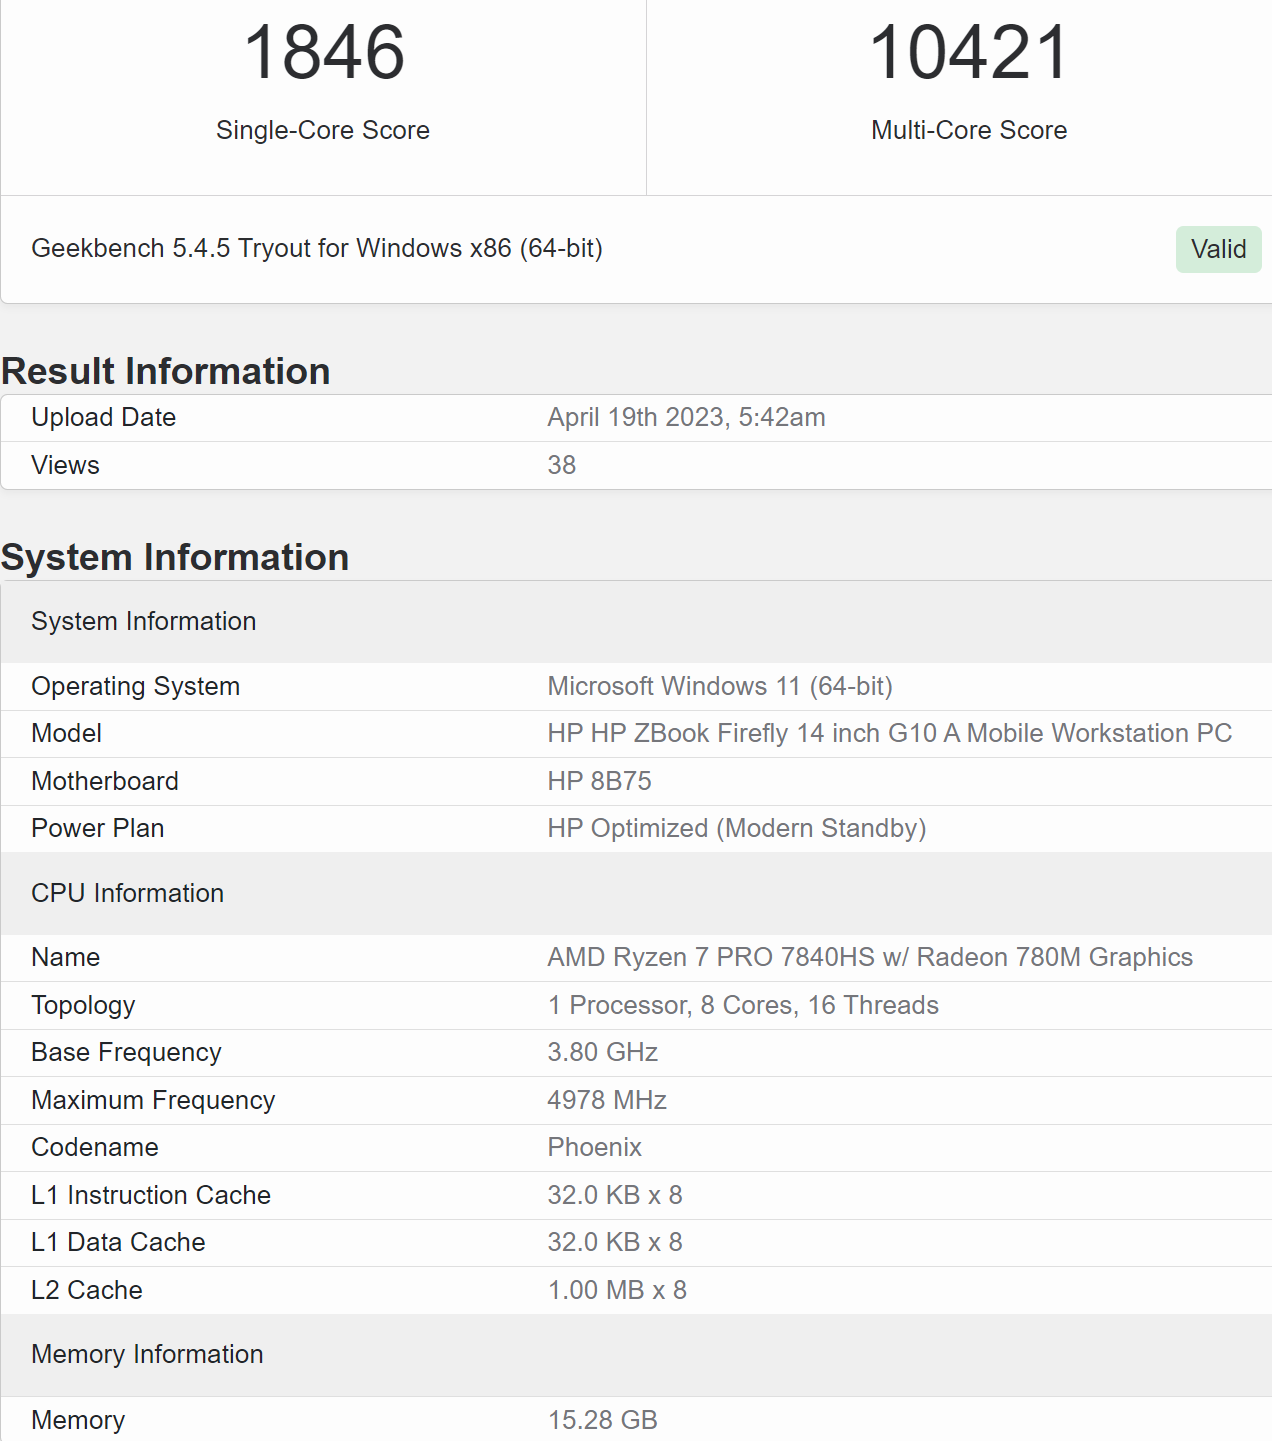Select the Multi-Core Score label

[969, 130]
